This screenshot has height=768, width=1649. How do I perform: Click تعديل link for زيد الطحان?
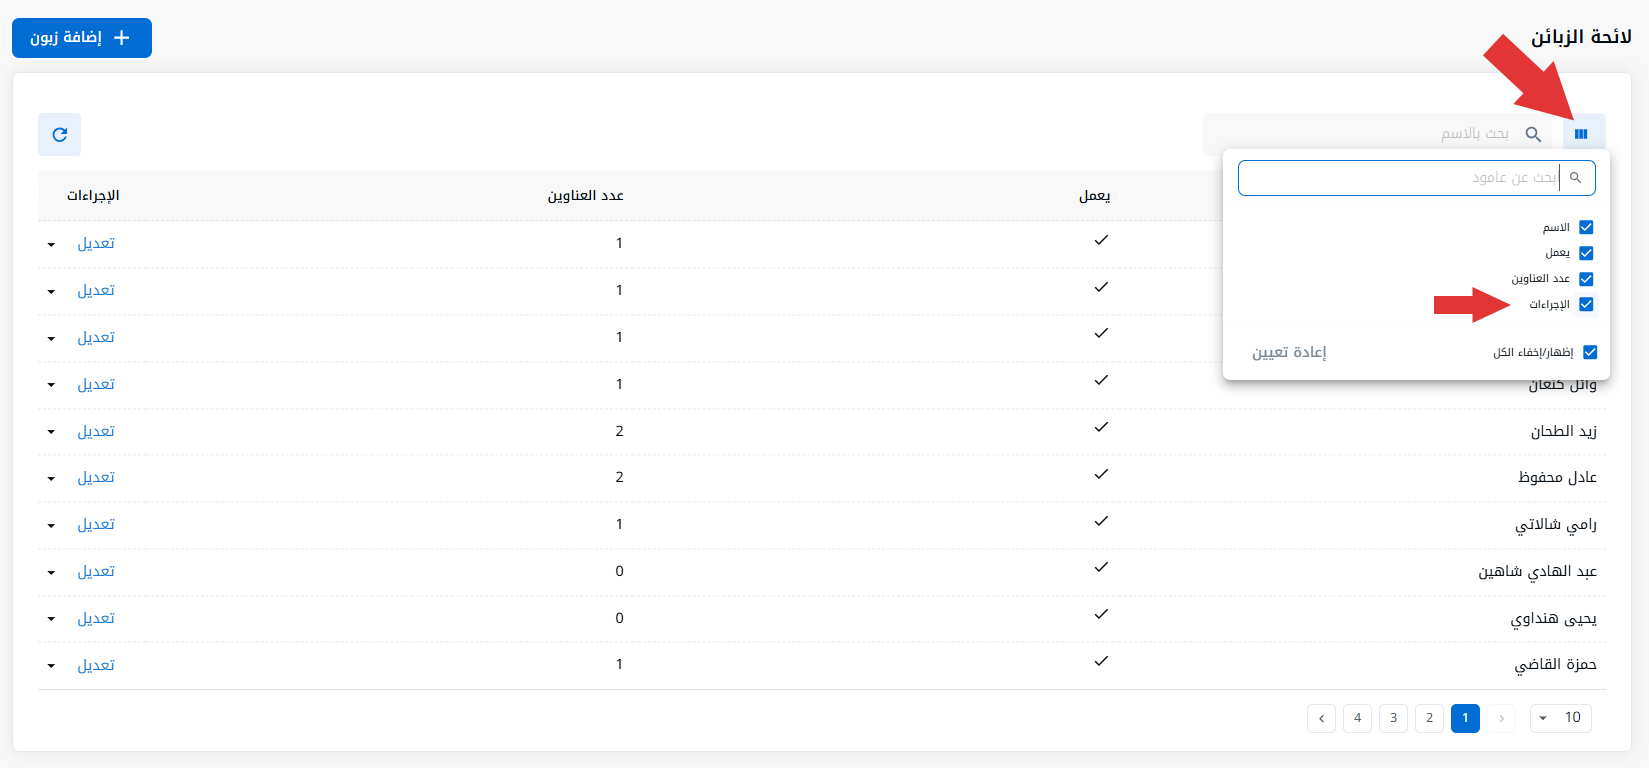coord(96,431)
